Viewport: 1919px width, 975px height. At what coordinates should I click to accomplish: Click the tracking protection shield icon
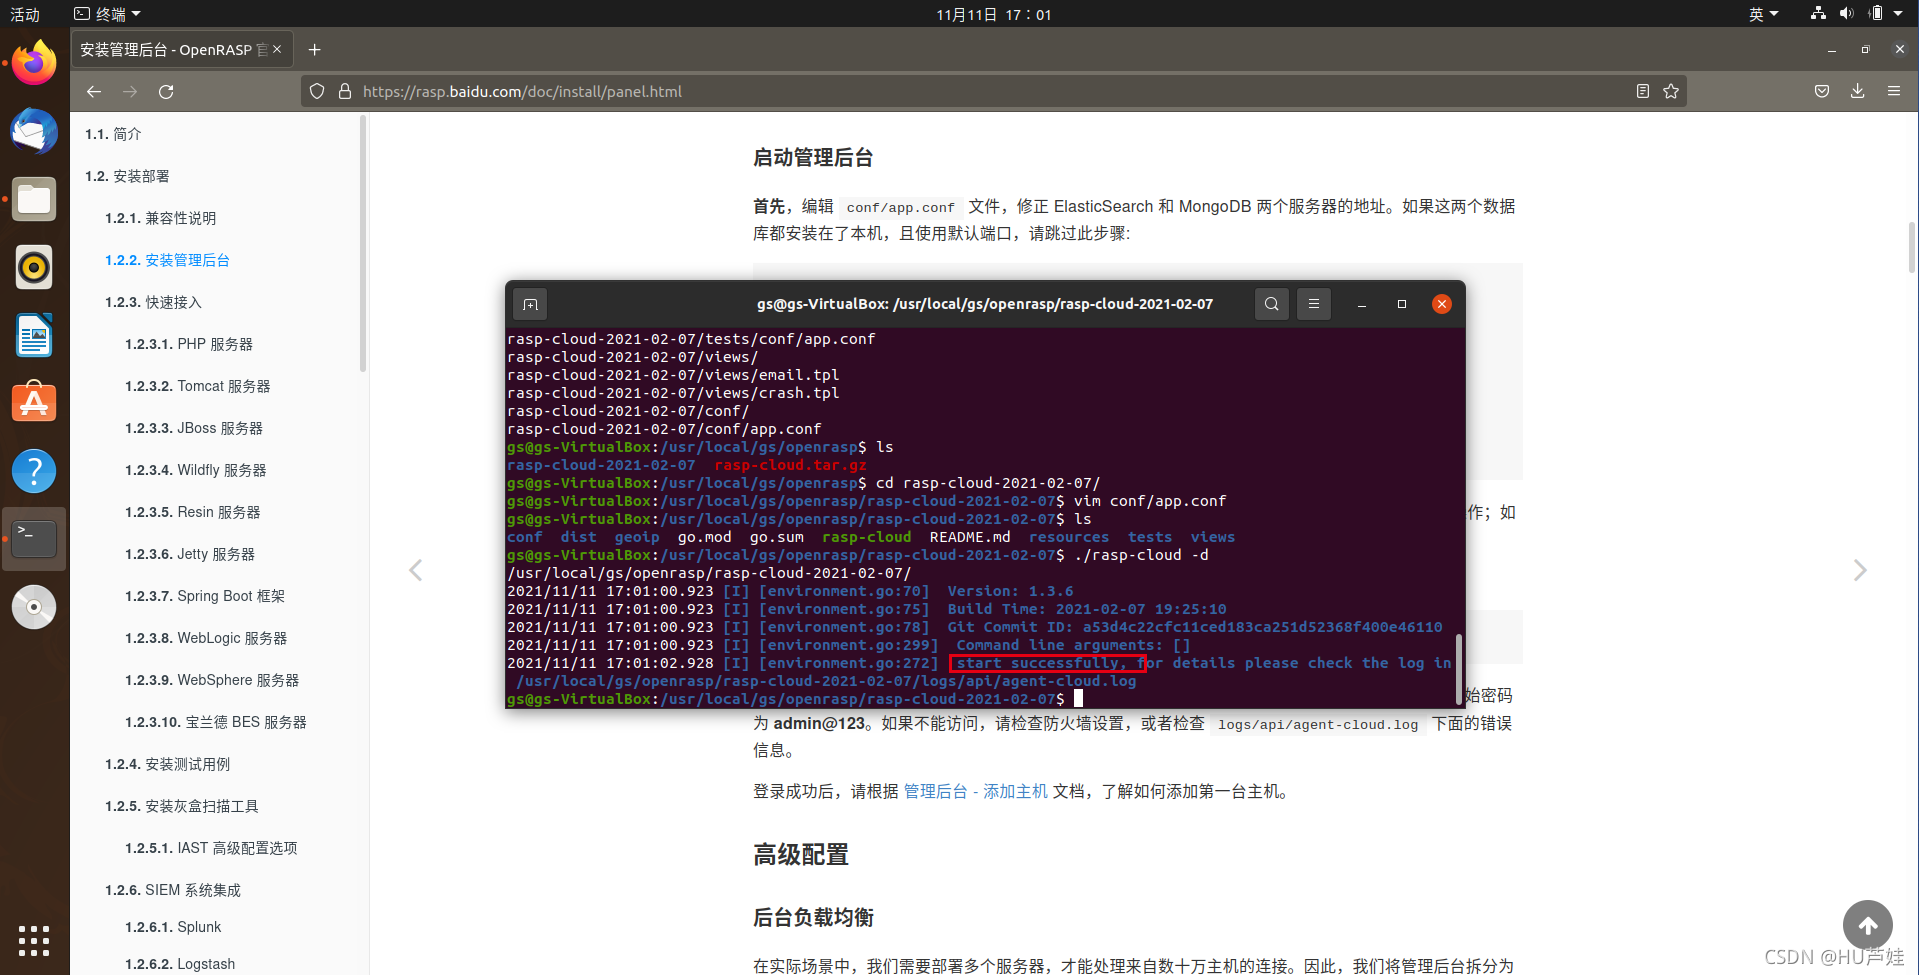tap(316, 91)
